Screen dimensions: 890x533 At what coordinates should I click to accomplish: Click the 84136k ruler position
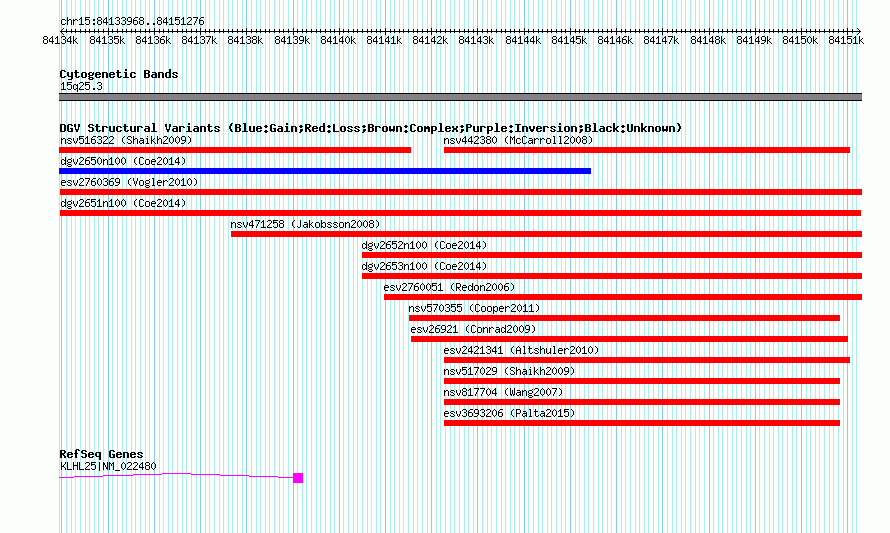pos(153,40)
